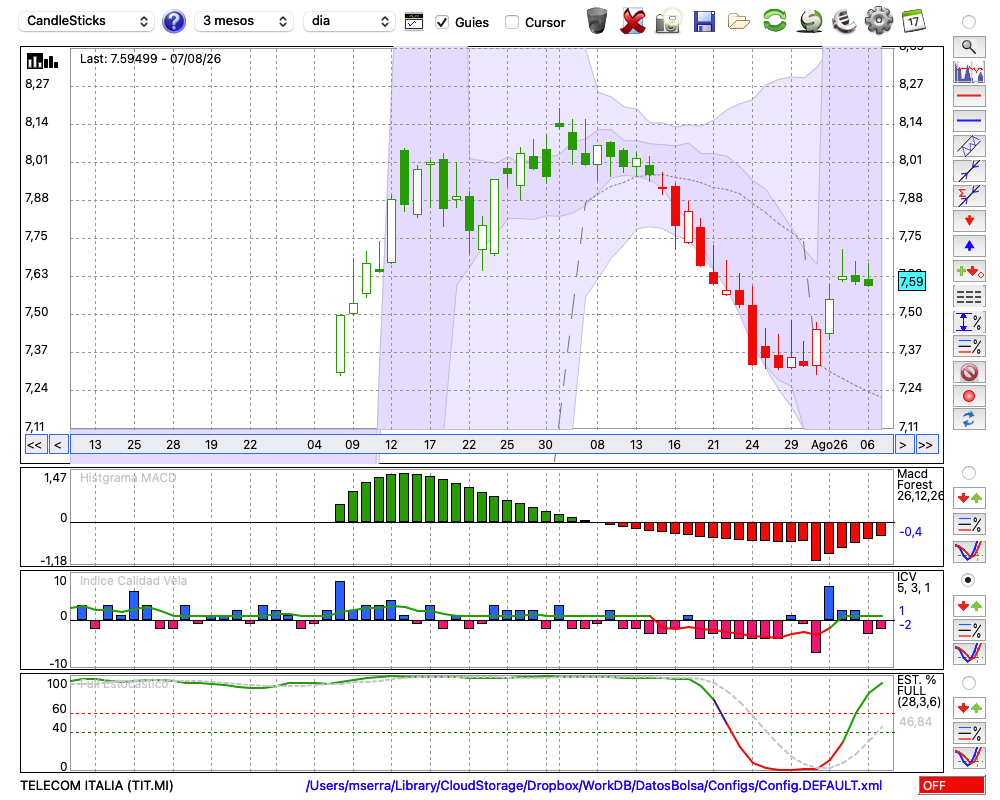The image size is (1000, 800).
Task: Expand the dia timeframe dropdown
Action: pyautogui.click(x=349, y=21)
